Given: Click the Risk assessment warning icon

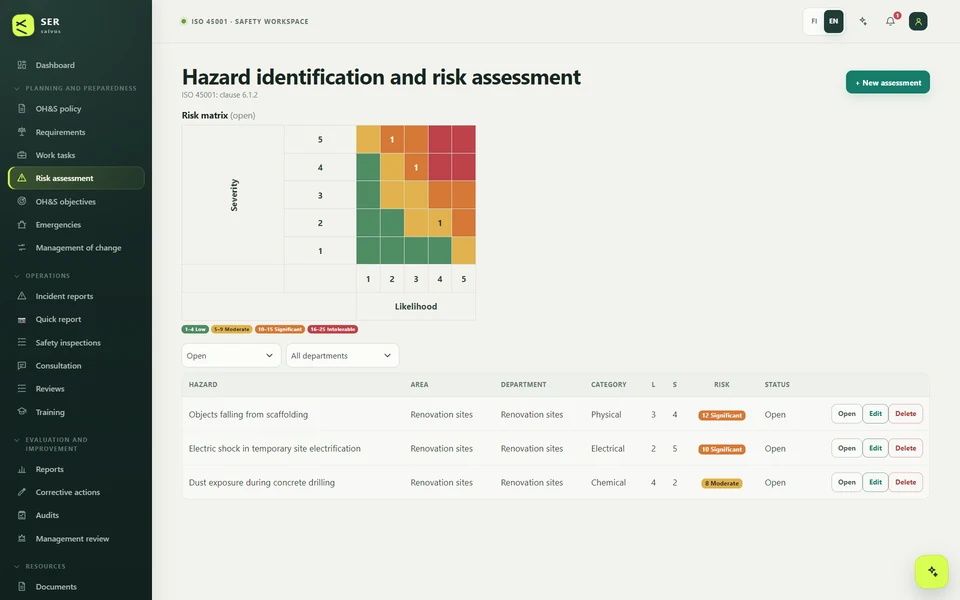Looking at the screenshot, I should 22,178.
